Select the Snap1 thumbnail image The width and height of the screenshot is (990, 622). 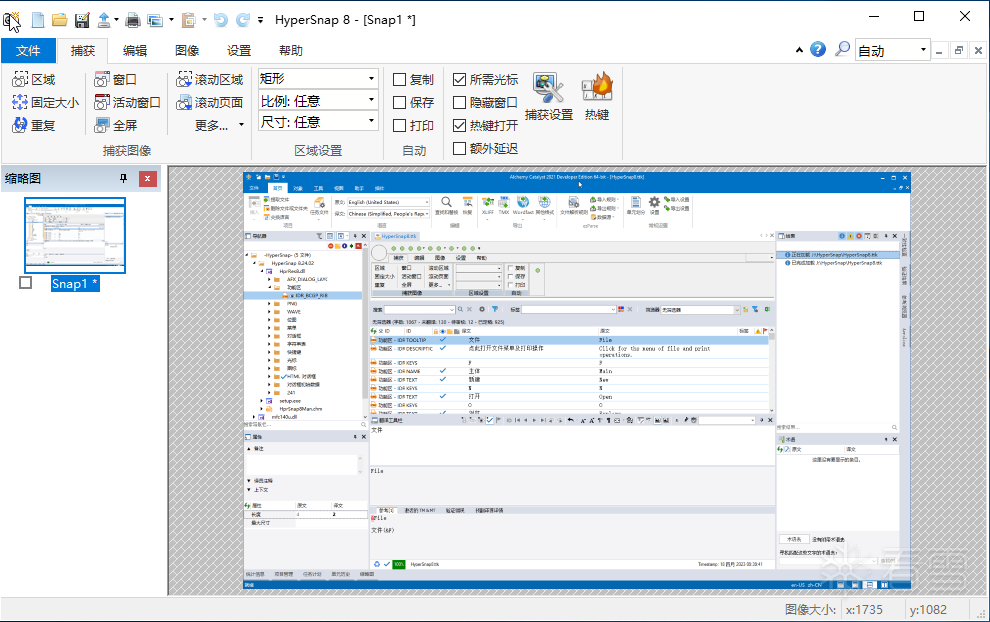pos(75,235)
